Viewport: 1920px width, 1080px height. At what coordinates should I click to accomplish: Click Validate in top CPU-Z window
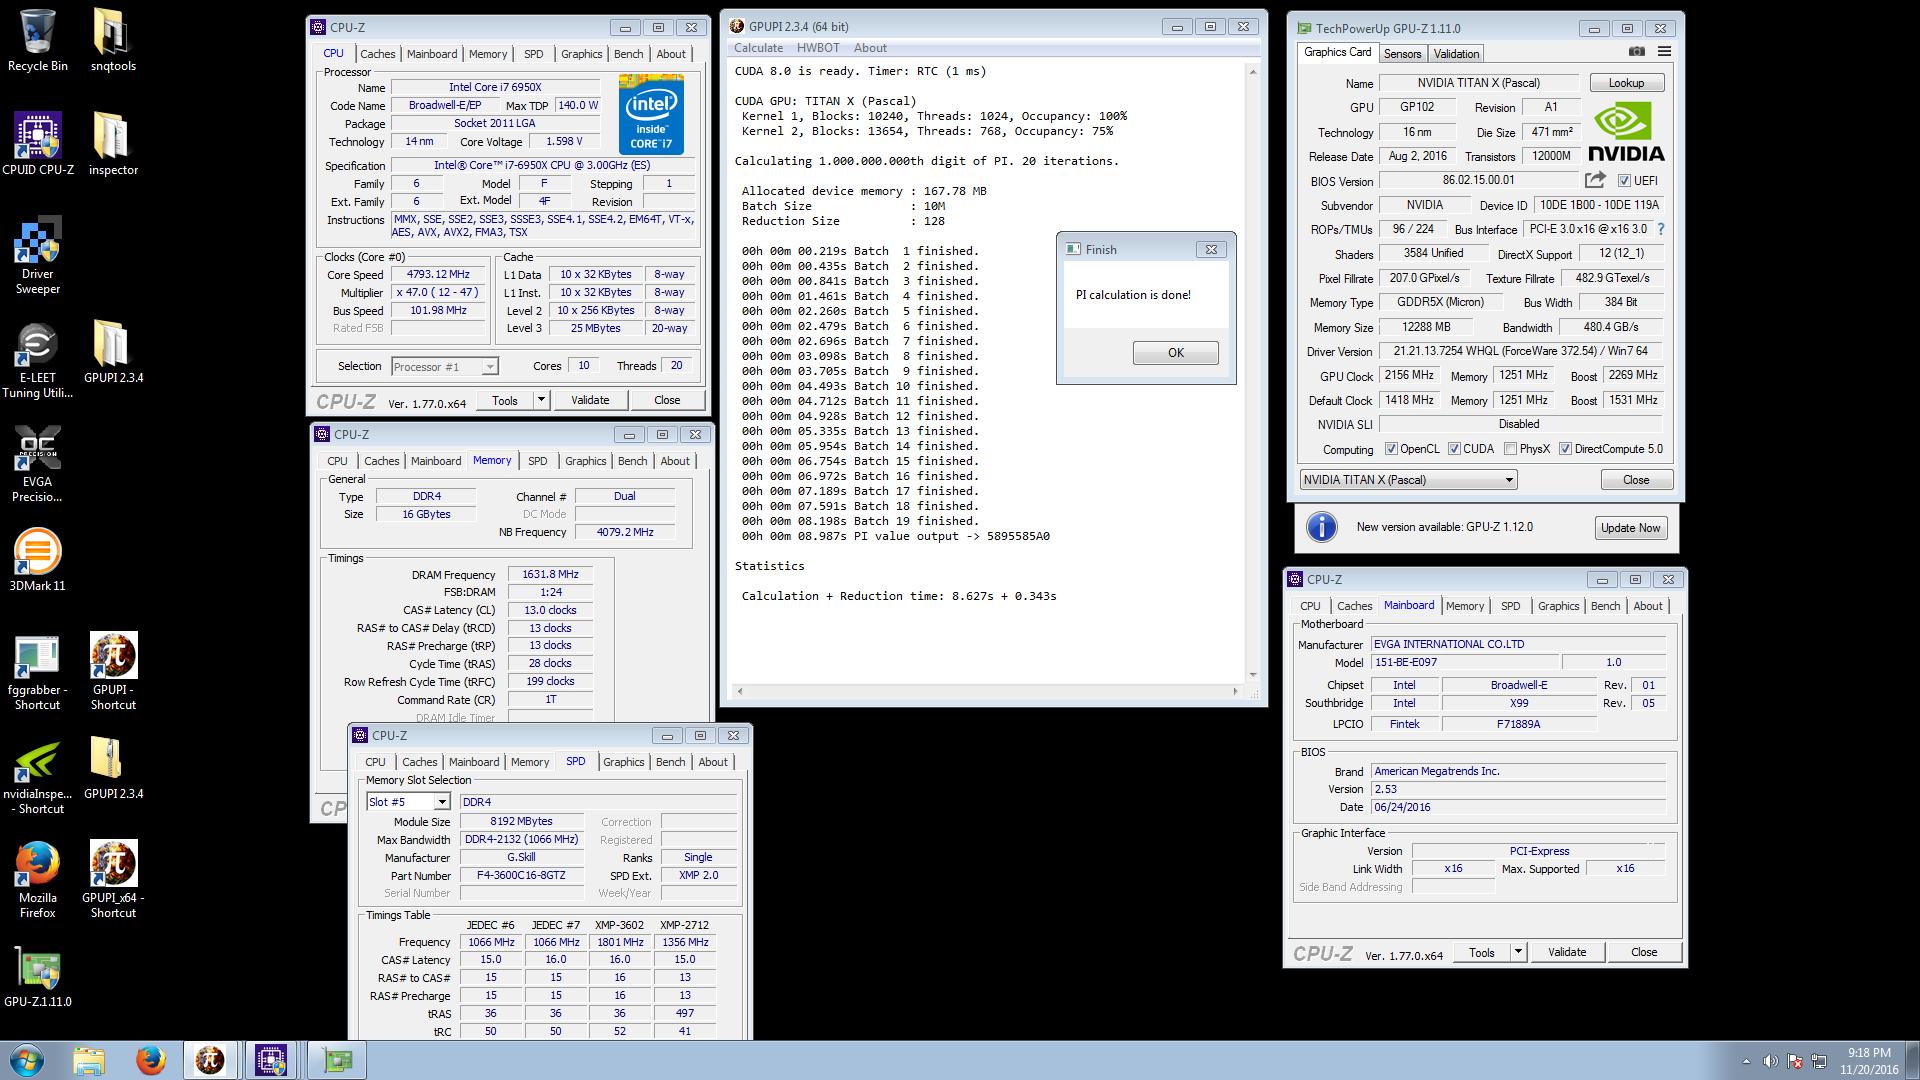coord(590,400)
